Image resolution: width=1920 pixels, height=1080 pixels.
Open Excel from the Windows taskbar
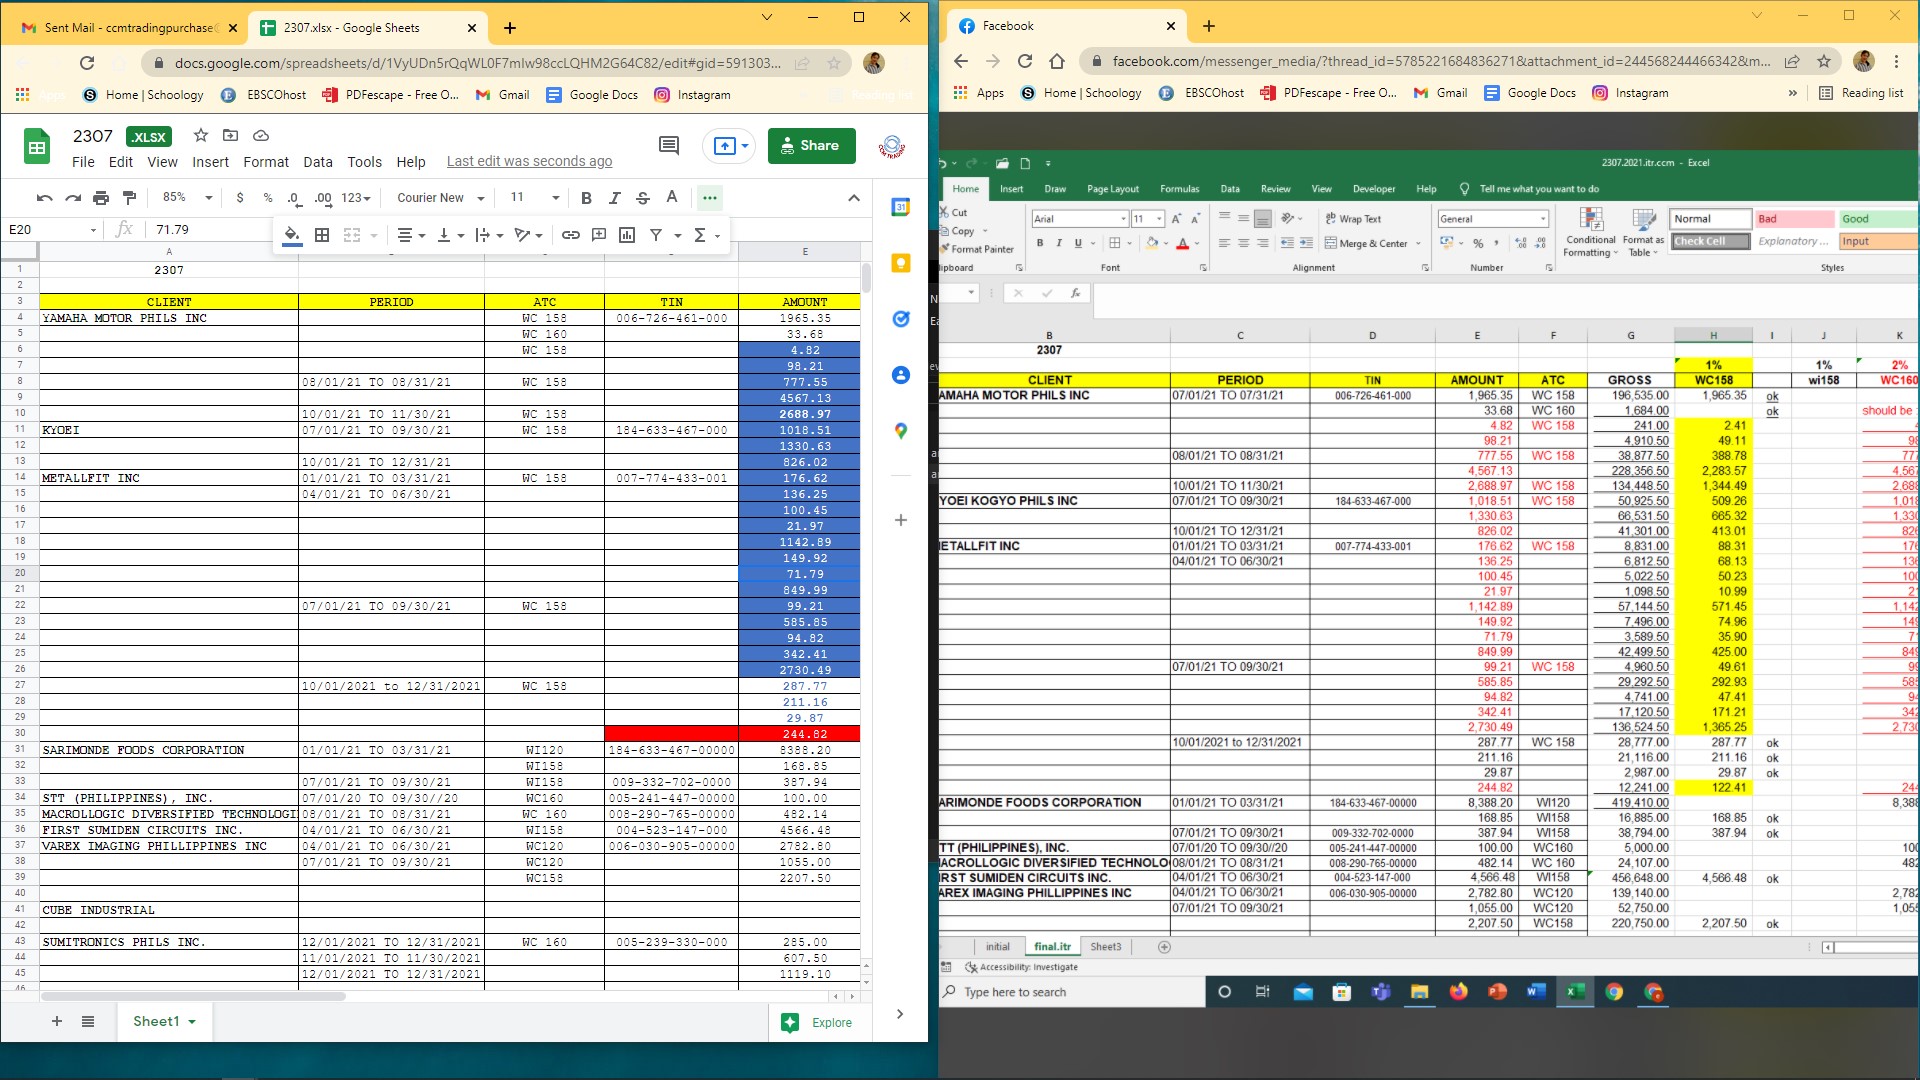click(1575, 992)
